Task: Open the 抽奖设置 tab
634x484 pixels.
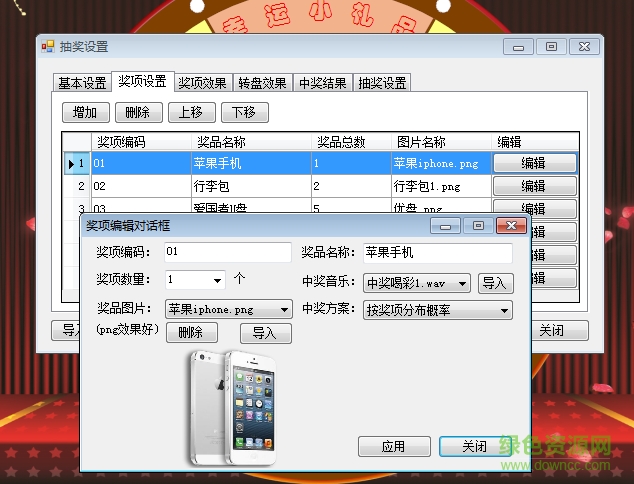Action: pyautogui.click(x=382, y=83)
